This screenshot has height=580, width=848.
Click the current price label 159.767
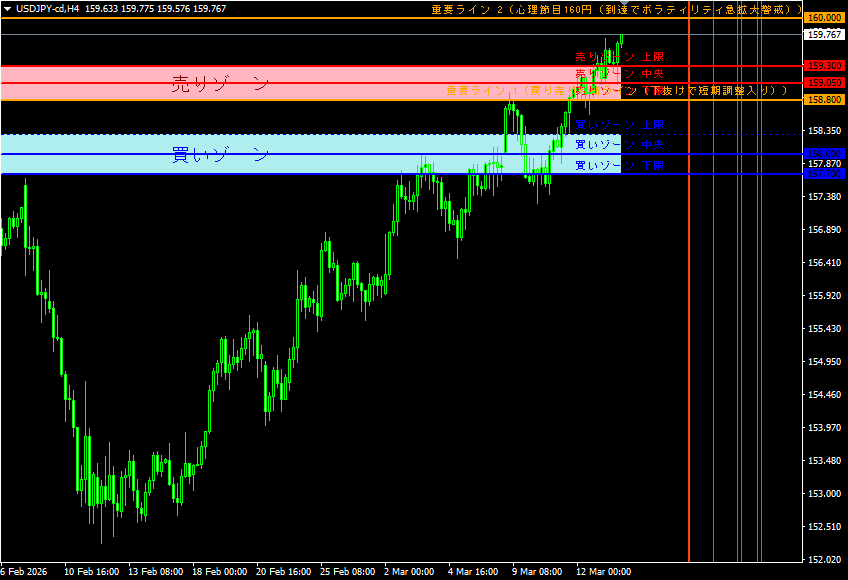click(825, 35)
